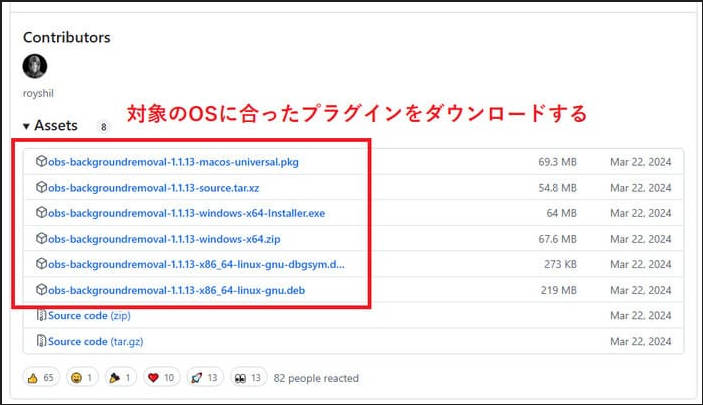The image size is (703, 405).
Task: Open the royshil username link
Action: coord(38,93)
